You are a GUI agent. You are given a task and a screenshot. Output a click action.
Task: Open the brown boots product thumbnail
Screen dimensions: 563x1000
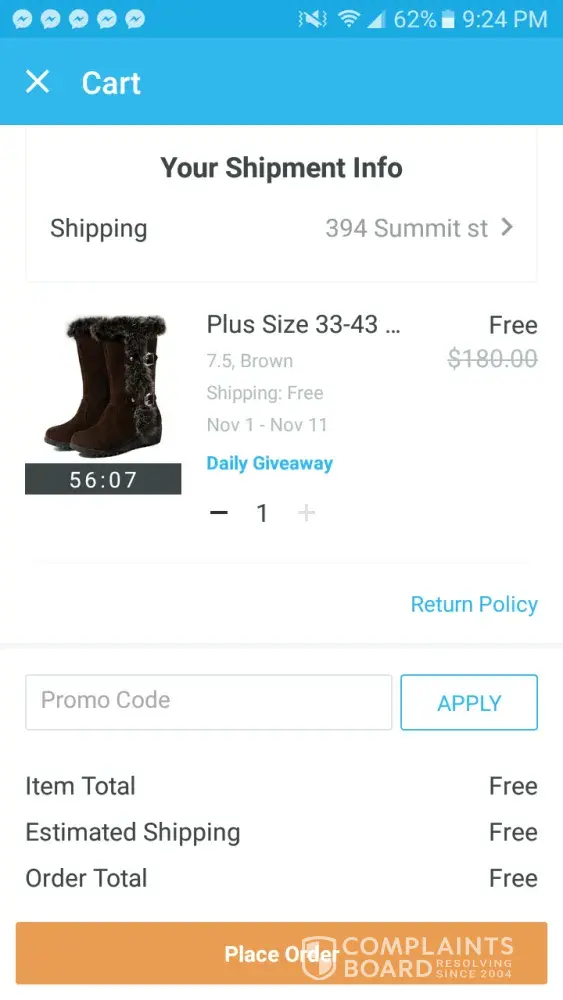coord(103,386)
